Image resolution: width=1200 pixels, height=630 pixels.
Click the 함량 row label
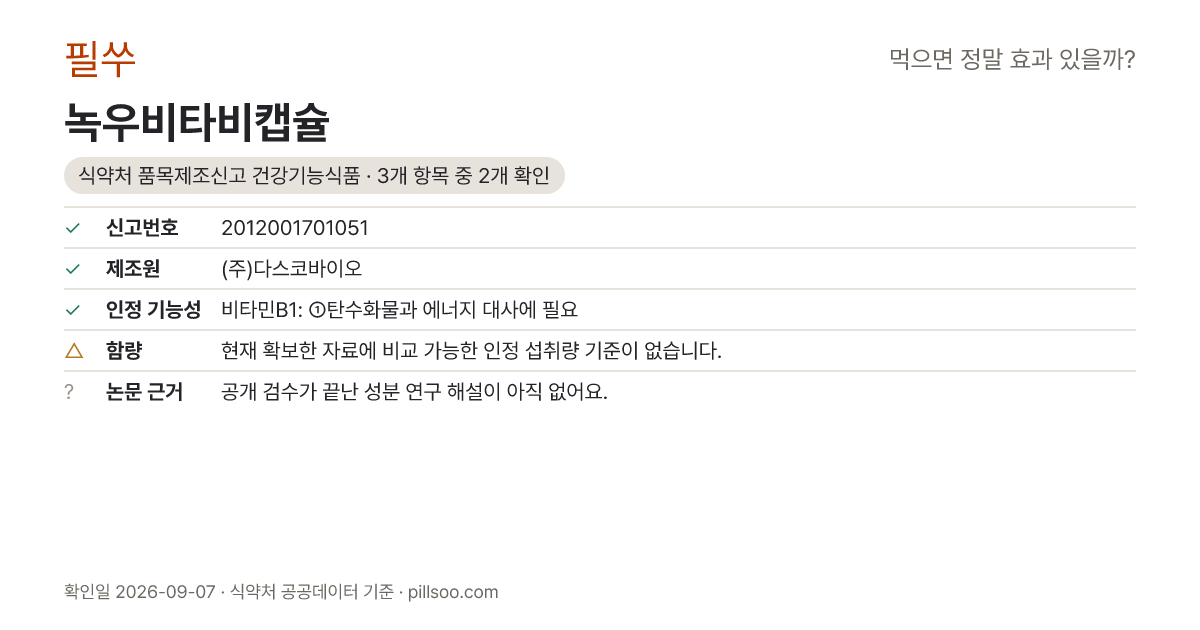click(x=124, y=351)
